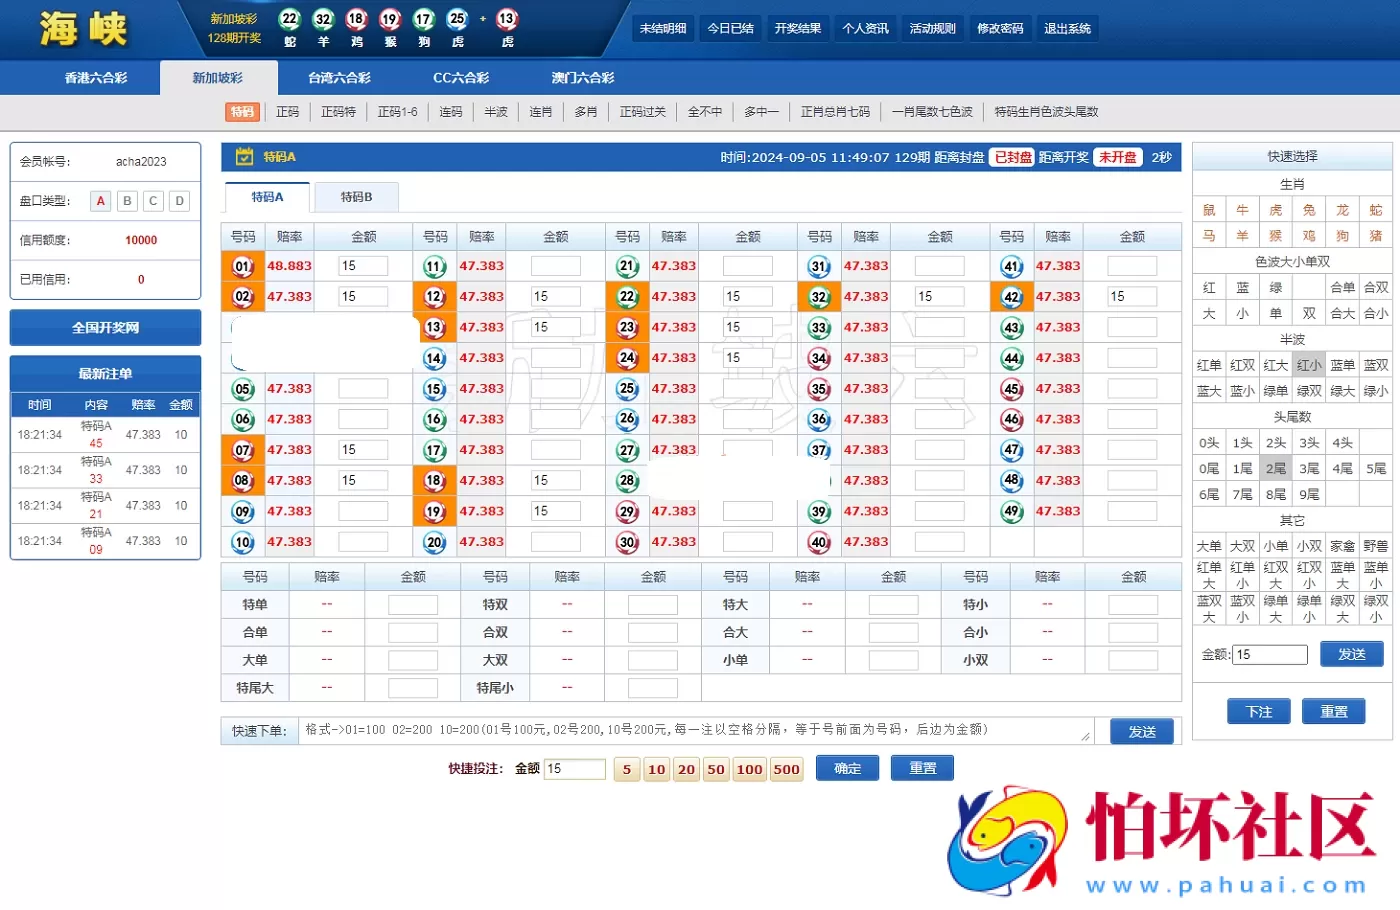Toggle the 2尾 tail number selection
1400x910 pixels.
click(1275, 468)
